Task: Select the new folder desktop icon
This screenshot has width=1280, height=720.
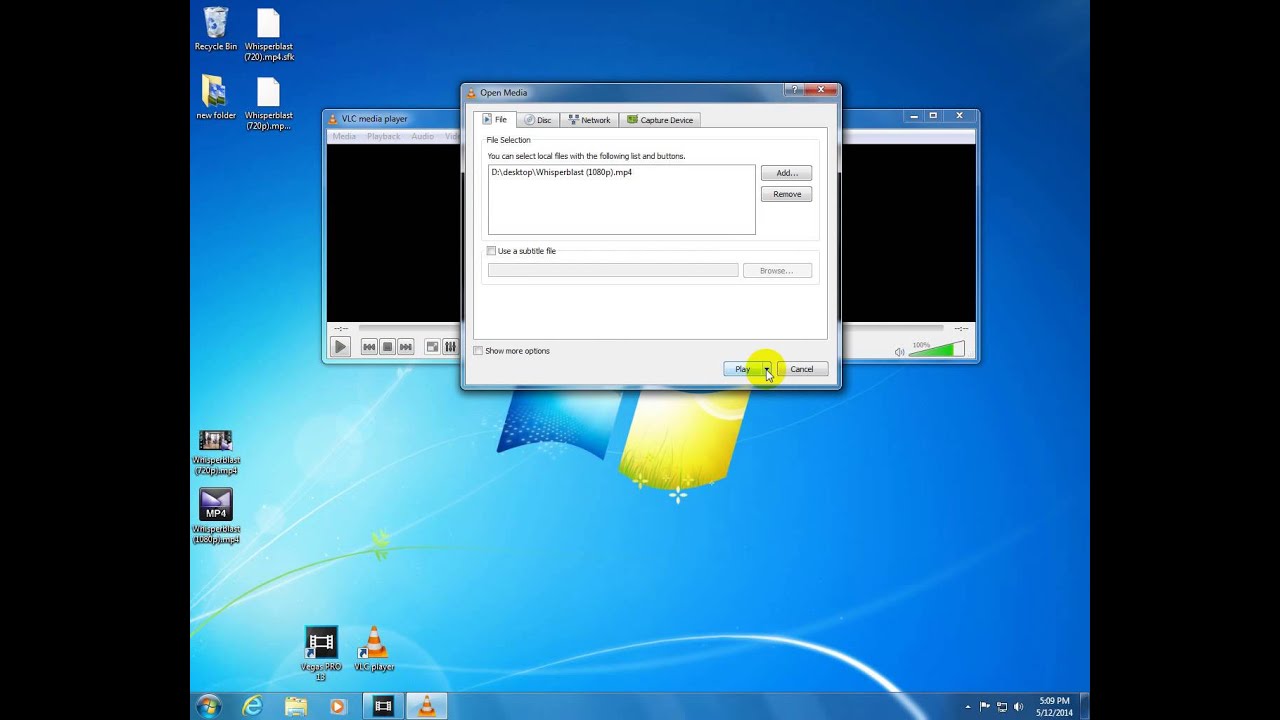Action: coord(216,97)
